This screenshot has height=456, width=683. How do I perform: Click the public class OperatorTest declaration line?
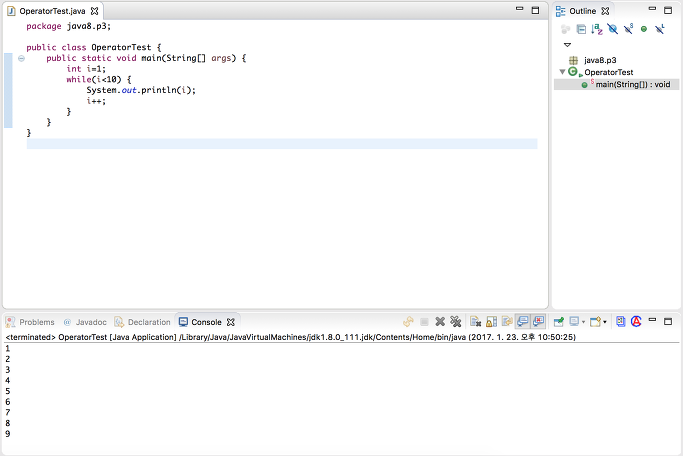(x=94, y=47)
